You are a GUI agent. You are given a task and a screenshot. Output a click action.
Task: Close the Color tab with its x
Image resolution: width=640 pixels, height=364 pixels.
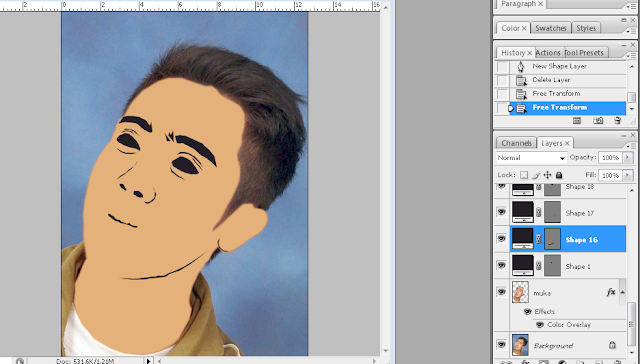[524, 28]
